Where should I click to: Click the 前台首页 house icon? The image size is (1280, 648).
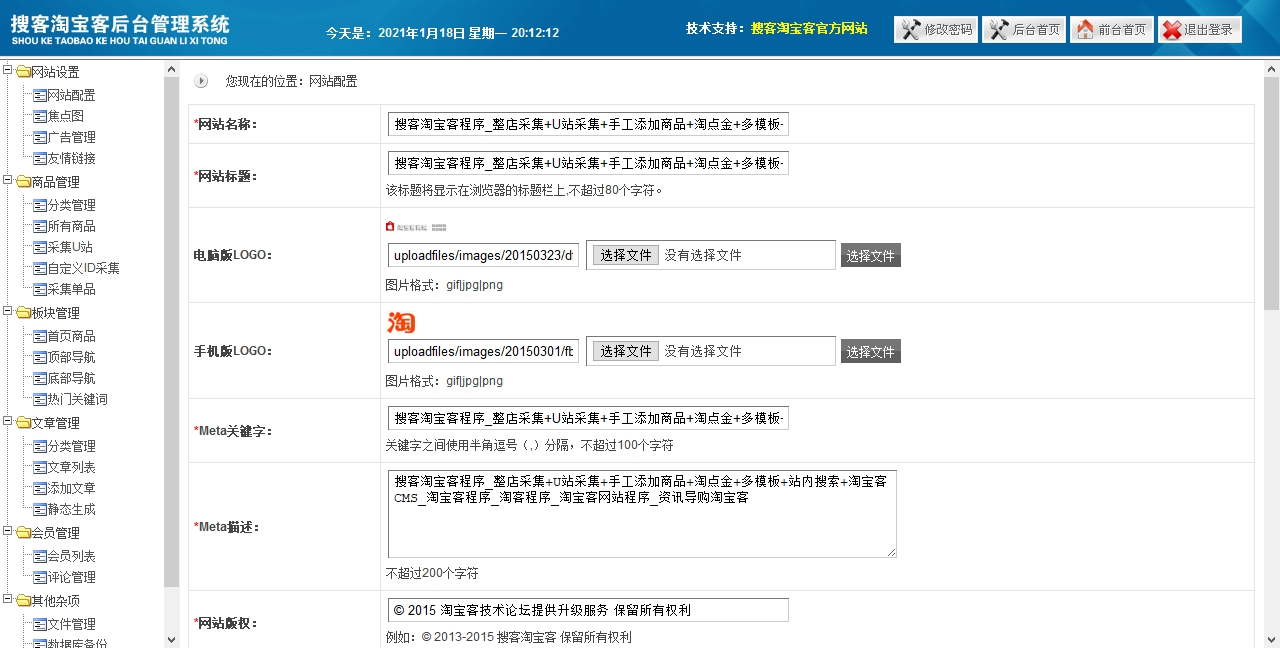click(x=1085, y=30)
